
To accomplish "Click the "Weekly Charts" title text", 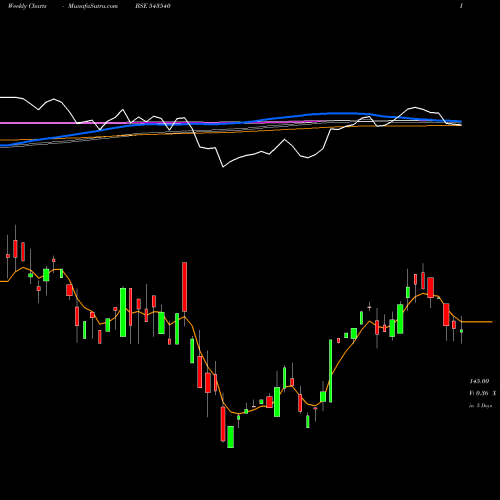I will 27,6.
